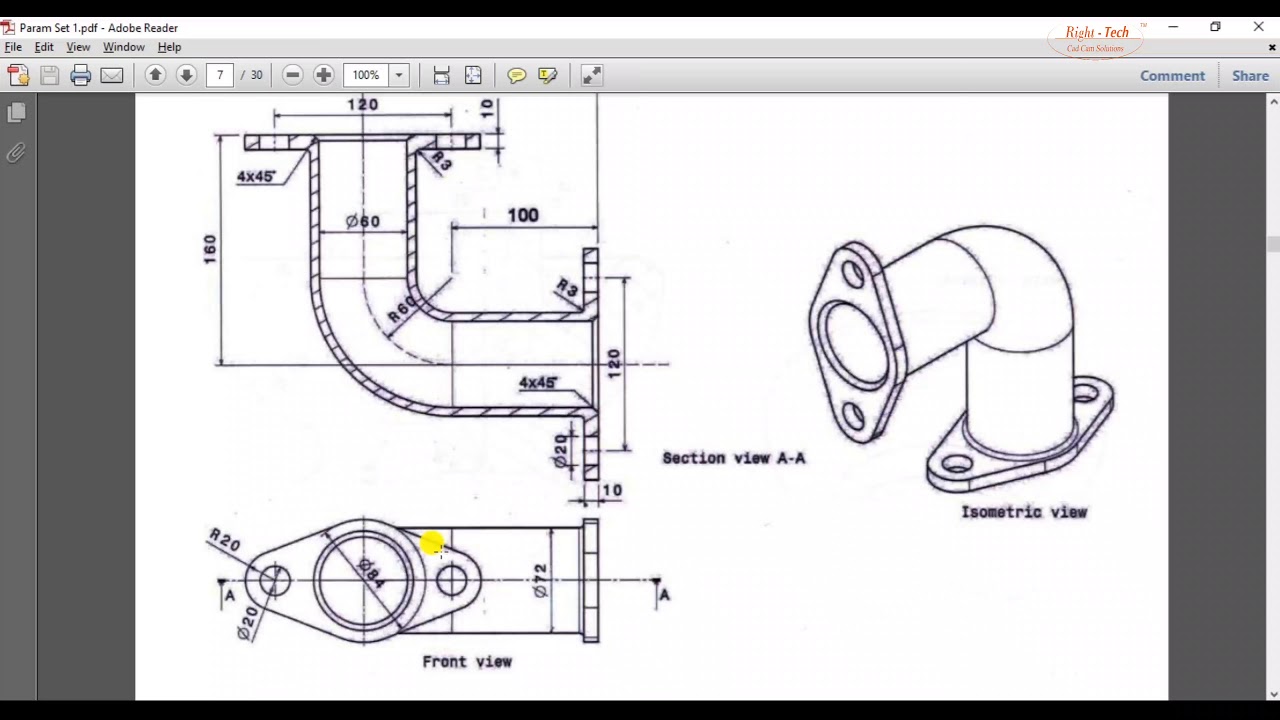The height and width of the screenshot is (720, 1280).
Task: Zoom in with the plus button
Action: (x=323, y=75)
